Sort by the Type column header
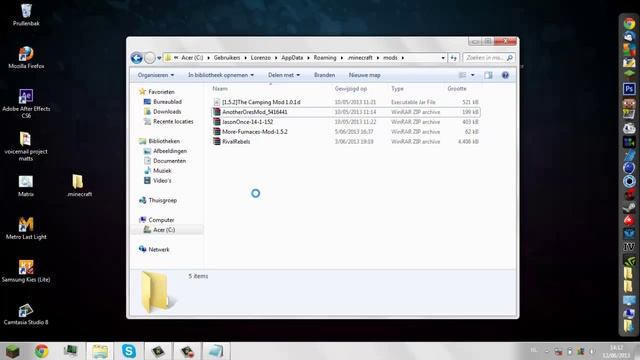 (397, 89)
